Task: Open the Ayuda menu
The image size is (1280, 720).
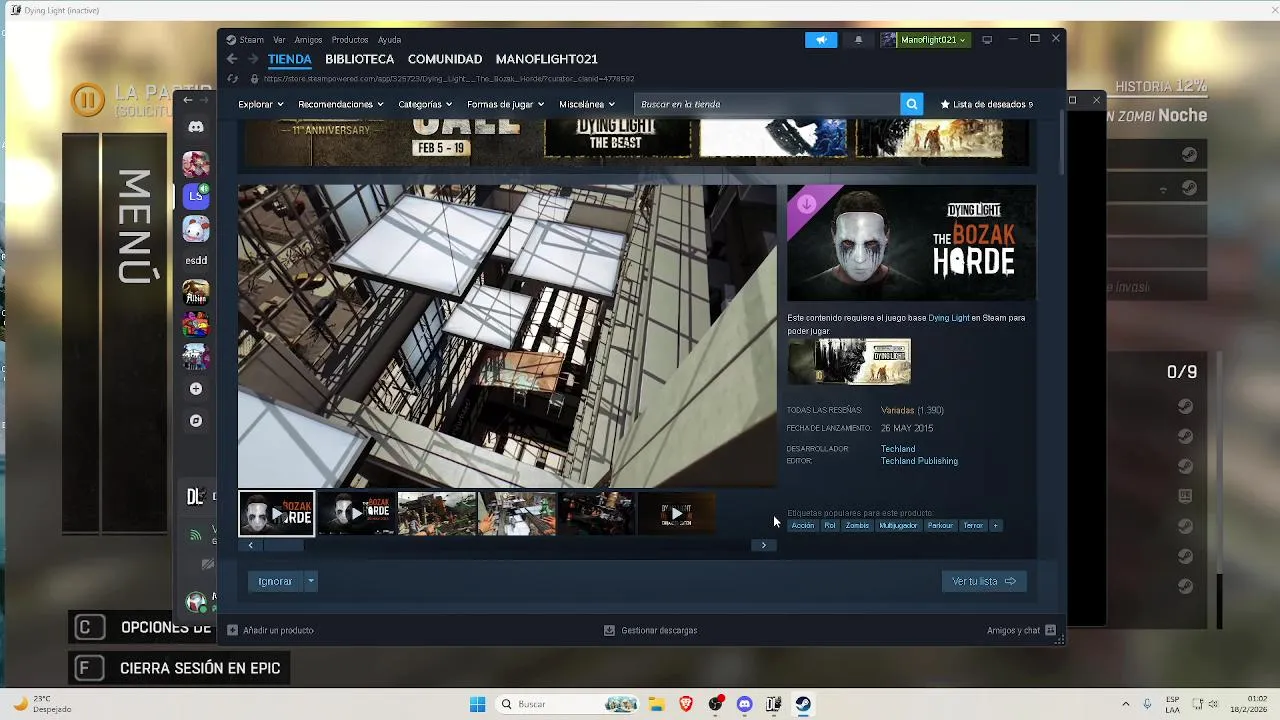Action: [389, 40]
